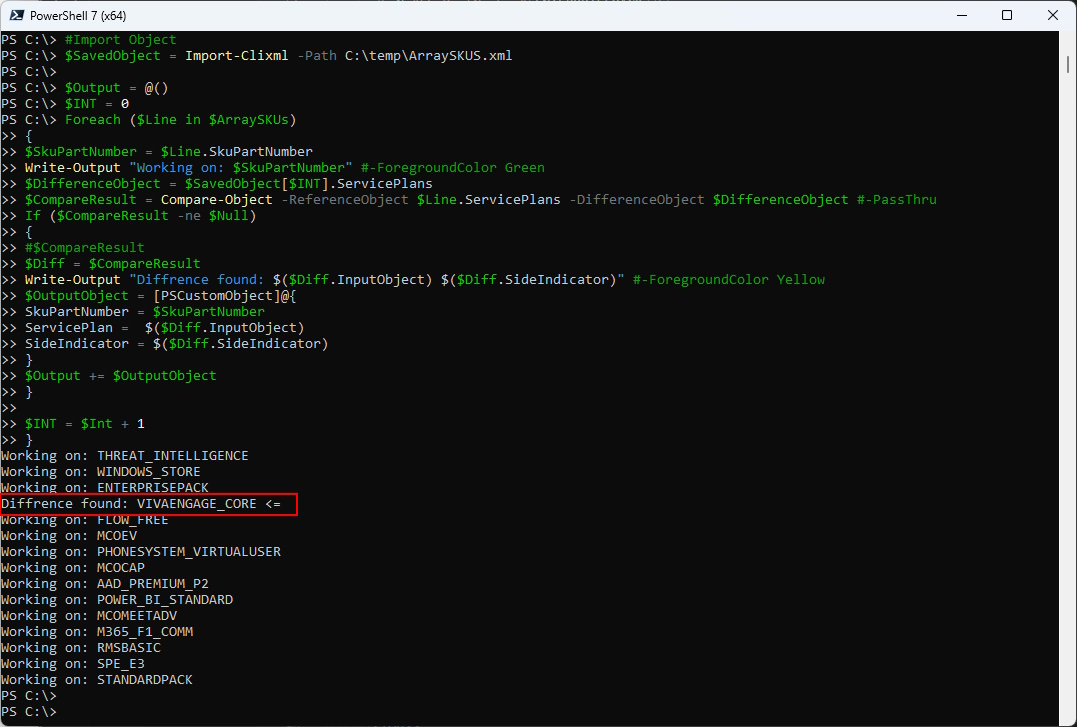Click 'SideIndicator = $($Diff.SideIndicator)' line

pos(177,344)
